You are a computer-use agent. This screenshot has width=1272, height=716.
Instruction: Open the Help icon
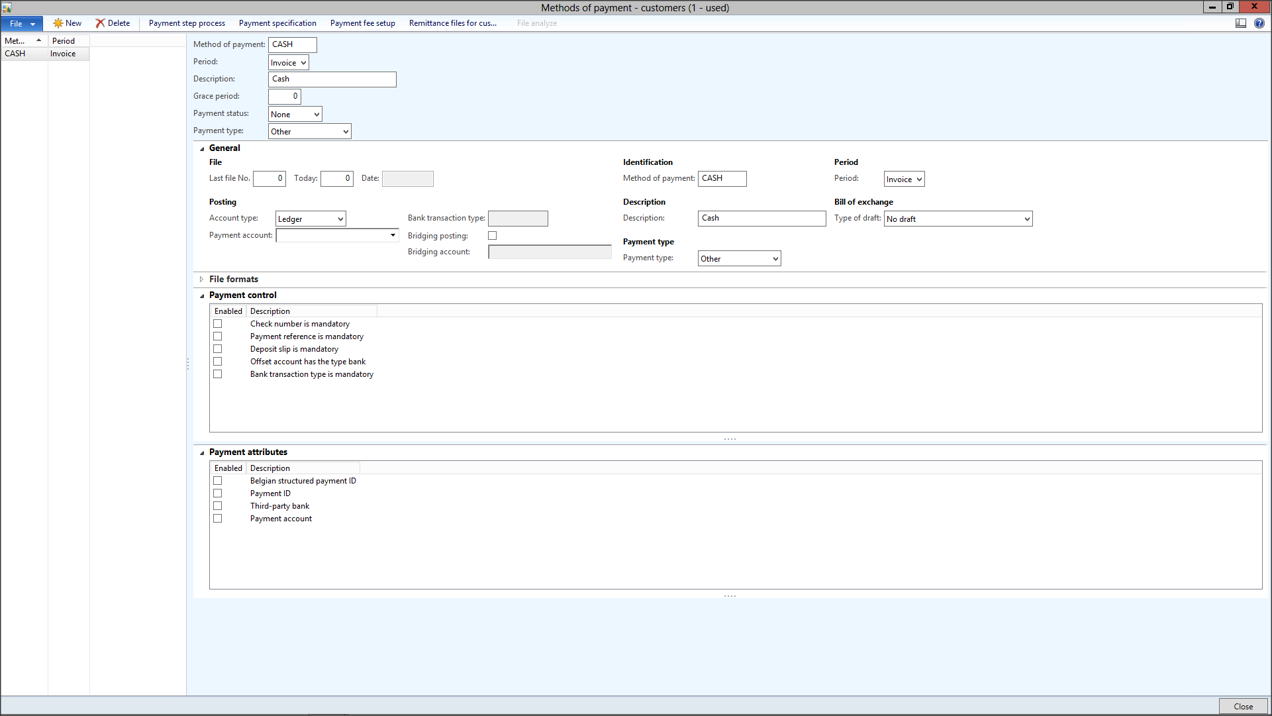pyautogui.click(x=1259, y=23)
